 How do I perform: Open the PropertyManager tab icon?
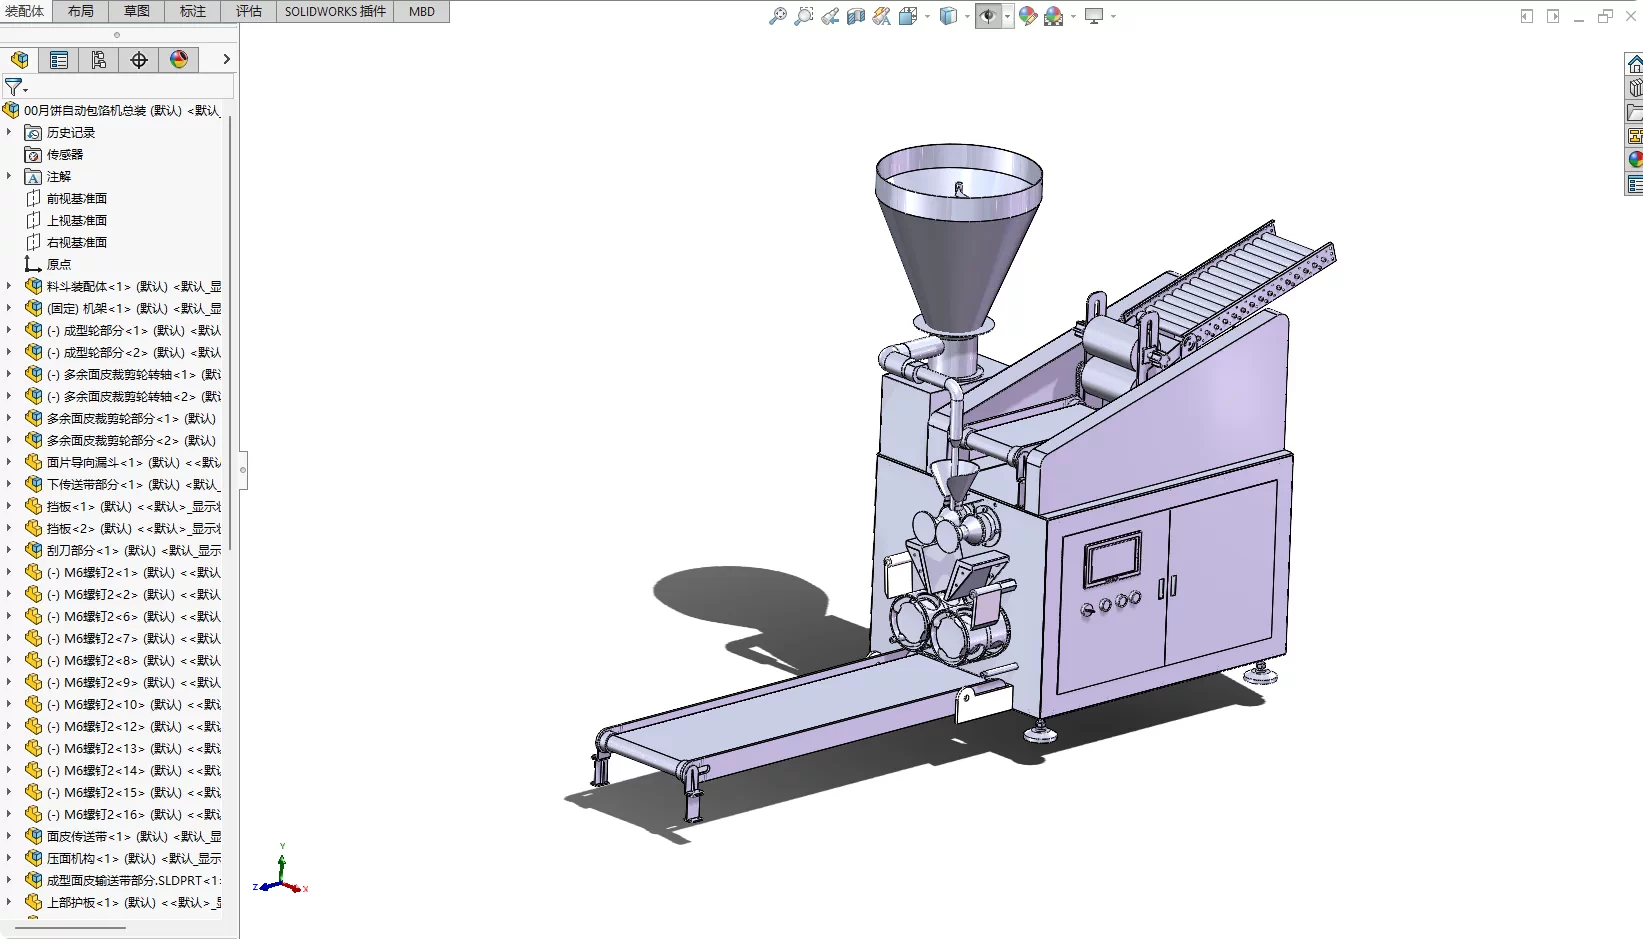59,60
